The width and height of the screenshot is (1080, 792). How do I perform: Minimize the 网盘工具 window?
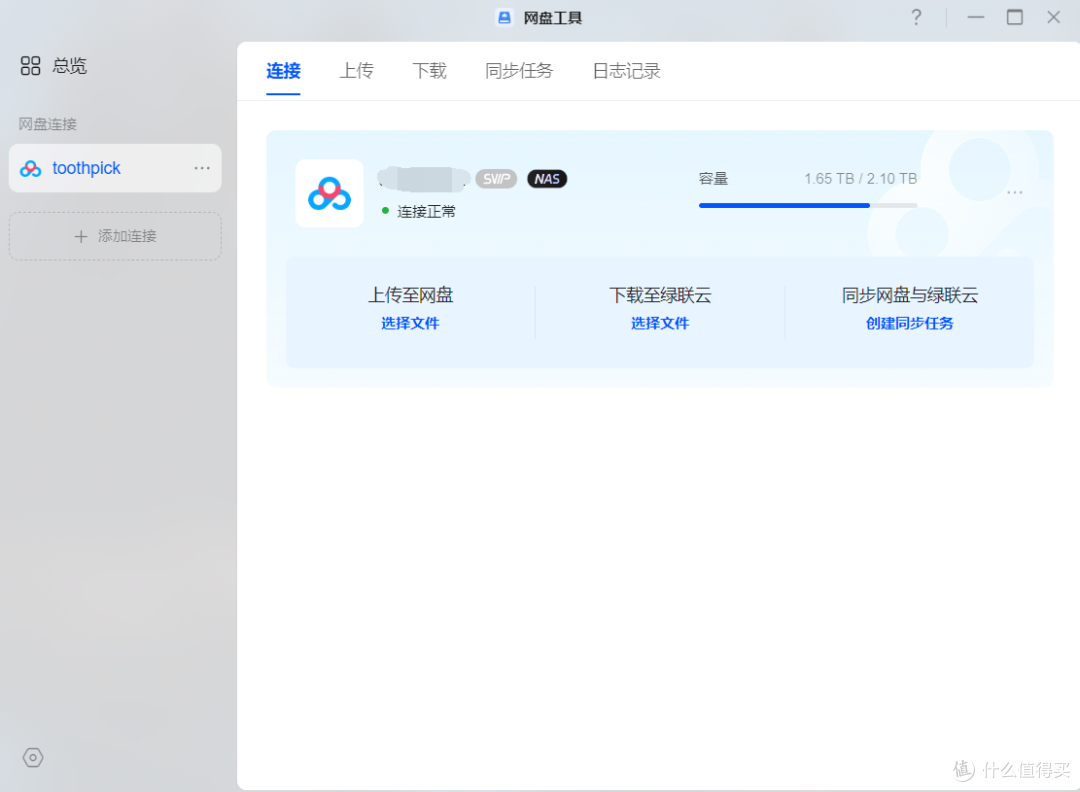975,17
